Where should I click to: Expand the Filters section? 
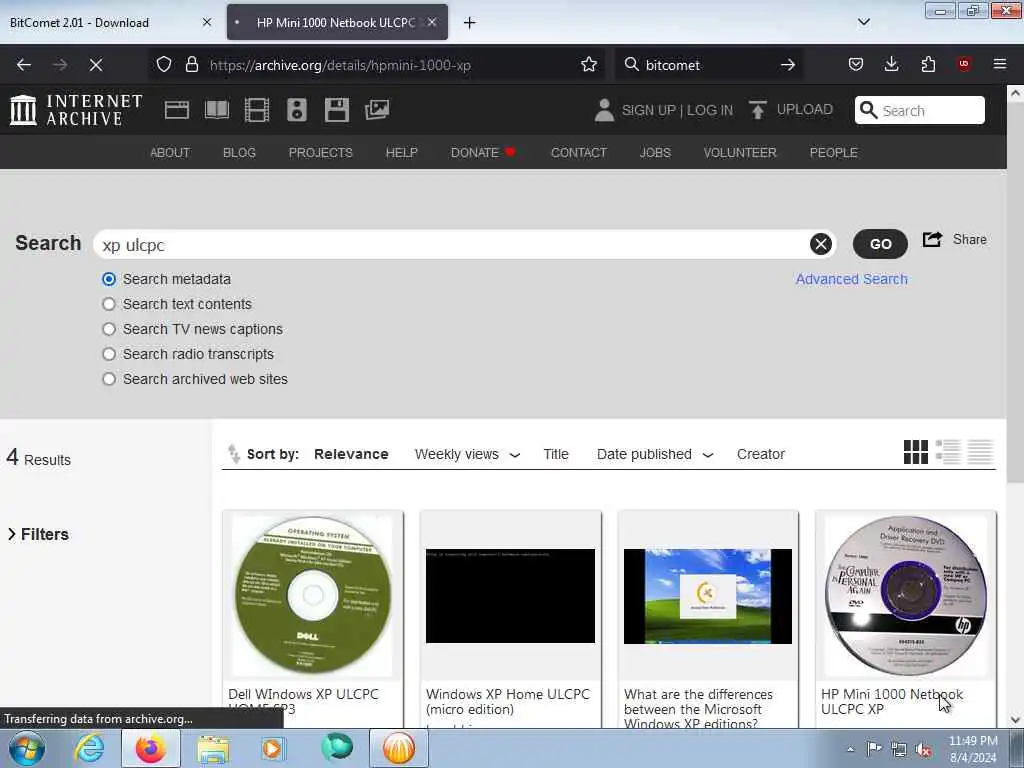[38, 534]
